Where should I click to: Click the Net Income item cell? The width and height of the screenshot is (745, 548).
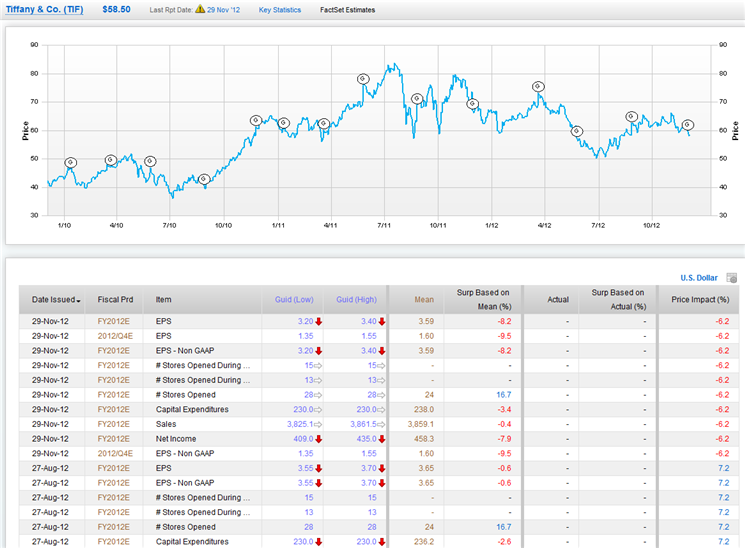coord(176,439)
